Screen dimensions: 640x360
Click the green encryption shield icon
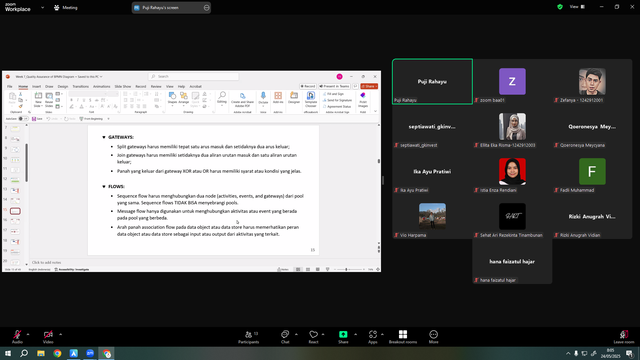tap(560, 7)
